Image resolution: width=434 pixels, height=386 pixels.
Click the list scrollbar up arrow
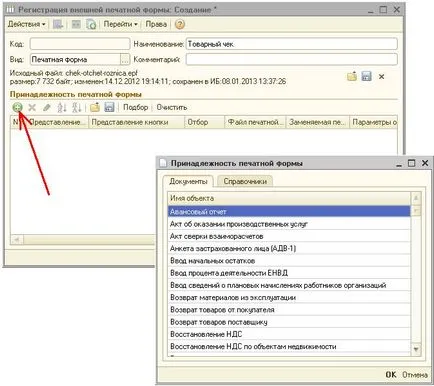416,199
